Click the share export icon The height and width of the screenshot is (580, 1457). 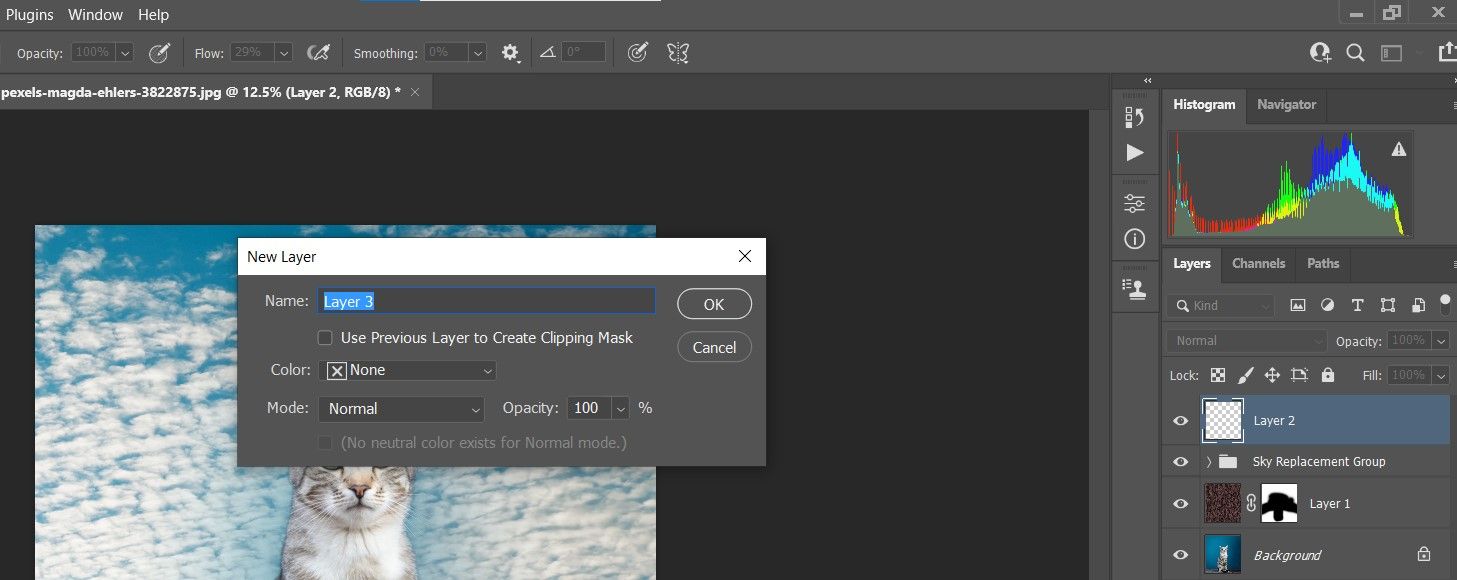(1446, 53)
